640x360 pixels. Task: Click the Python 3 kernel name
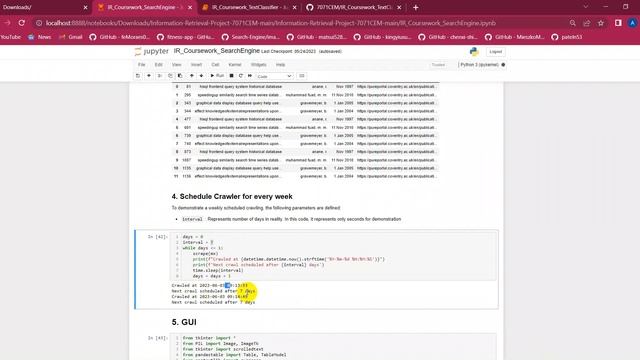480,65
